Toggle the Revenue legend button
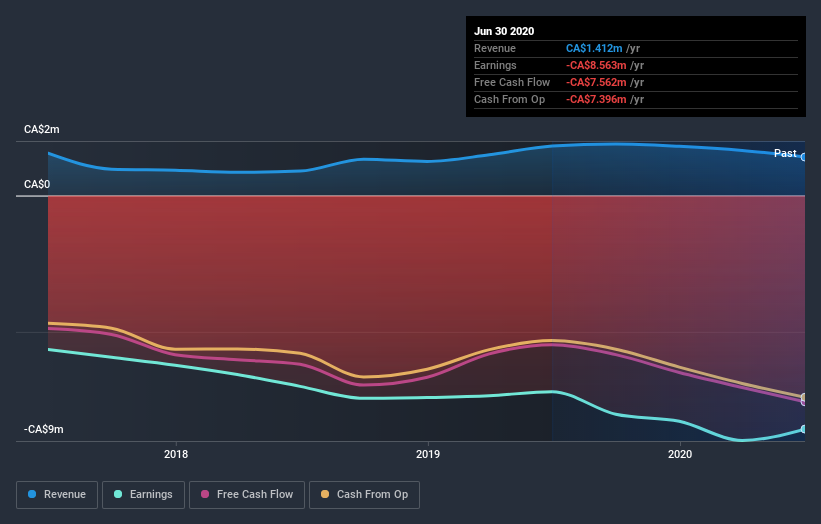This screenshot has width=821, height=524. (57, 495)
